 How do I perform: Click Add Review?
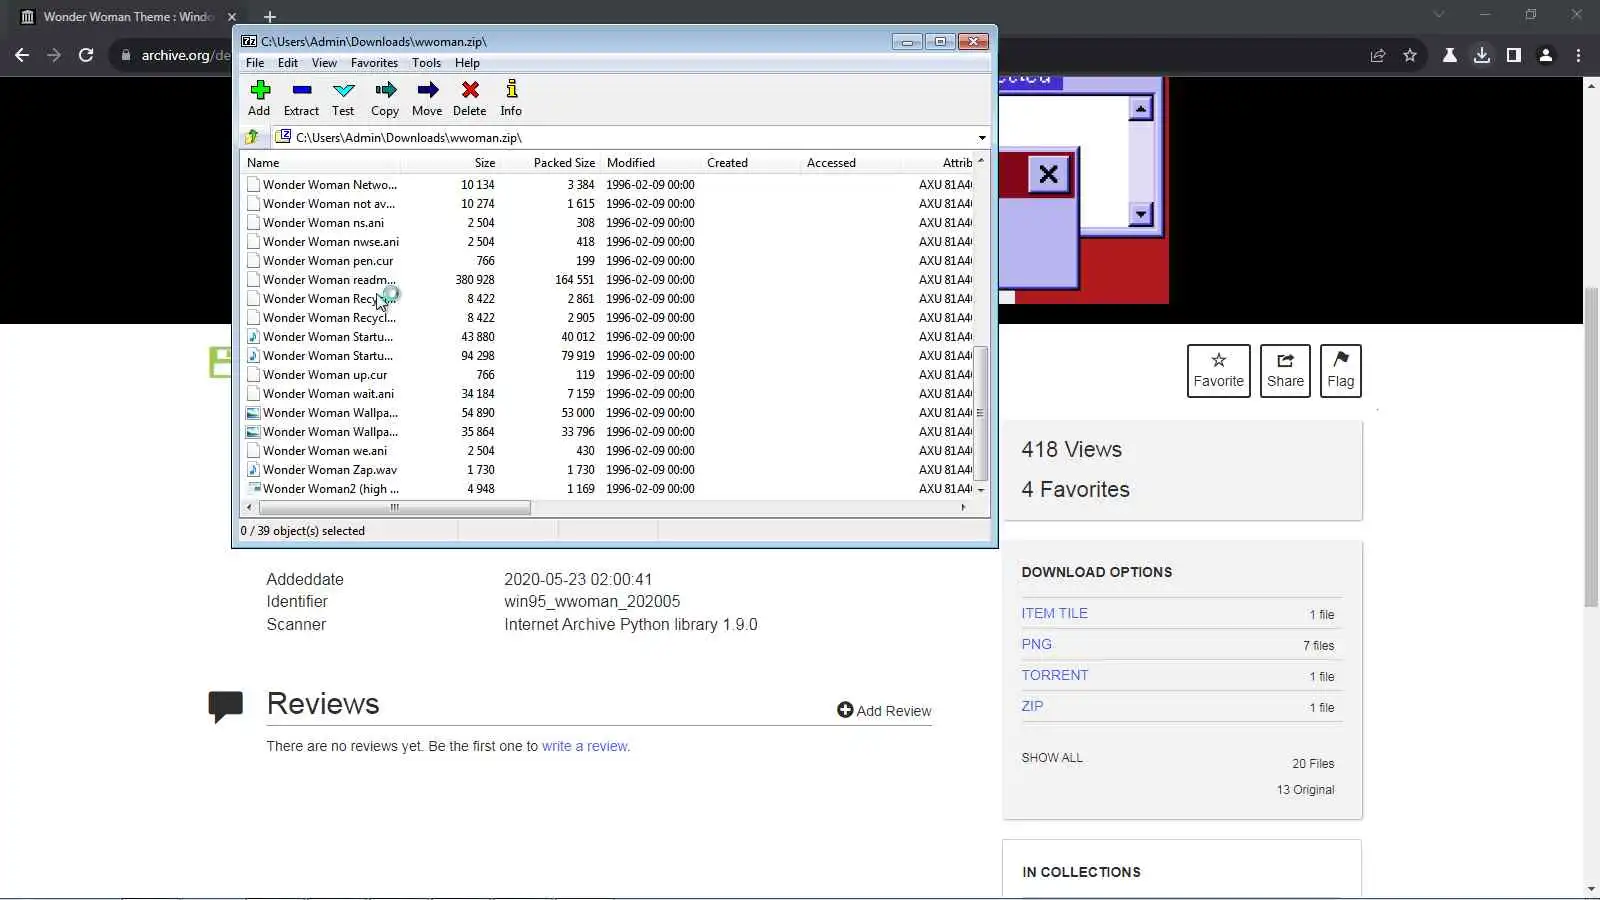(x=884, y=711)
